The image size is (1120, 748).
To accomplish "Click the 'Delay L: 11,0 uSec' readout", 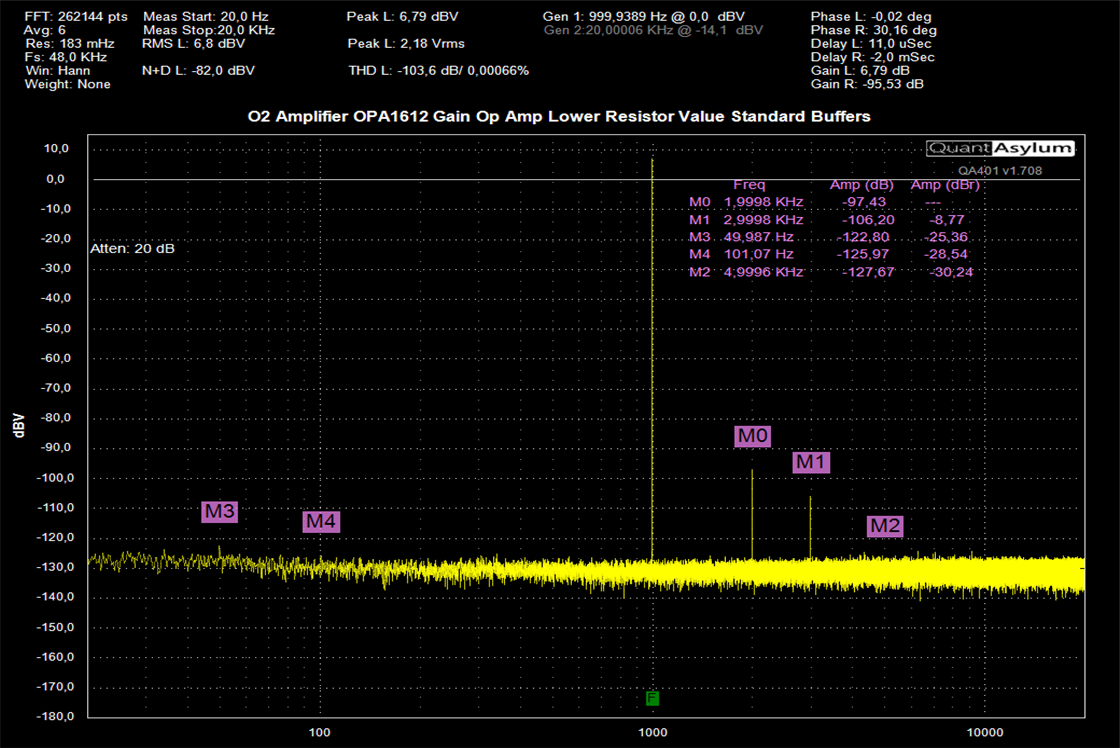I will 871,44.
